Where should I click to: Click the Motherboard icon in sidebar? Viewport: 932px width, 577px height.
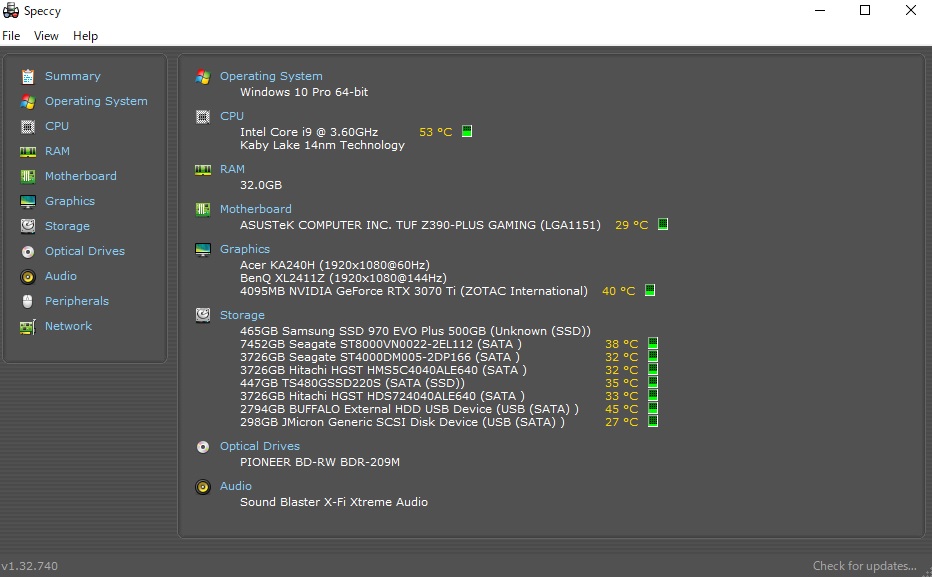28,176
